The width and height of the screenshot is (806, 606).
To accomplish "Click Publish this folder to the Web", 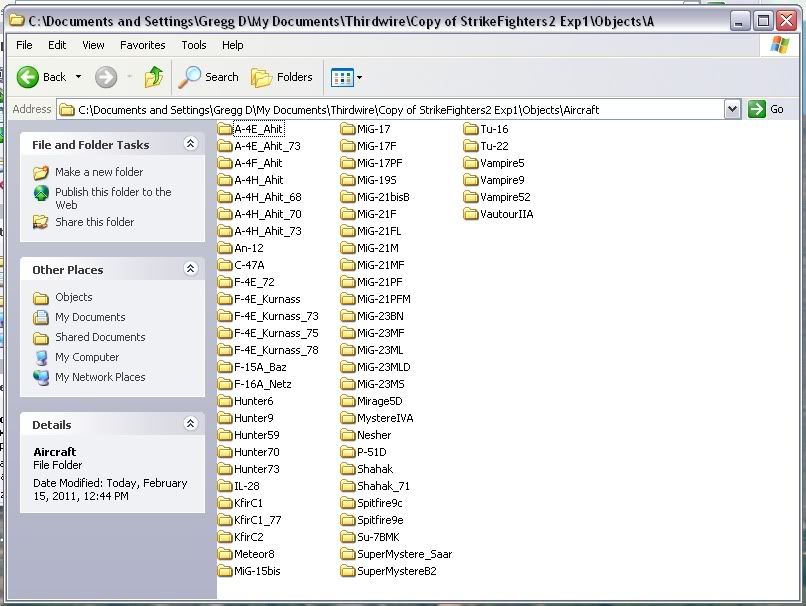I will (113, 198).
